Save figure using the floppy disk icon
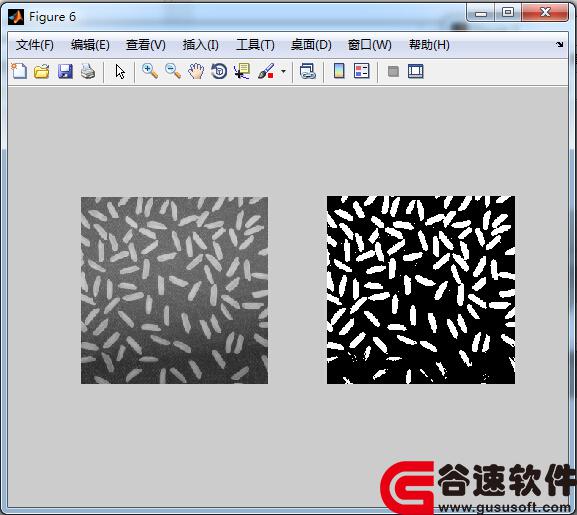The width and height of the screenshot is (577, 515). pos(65,71)
